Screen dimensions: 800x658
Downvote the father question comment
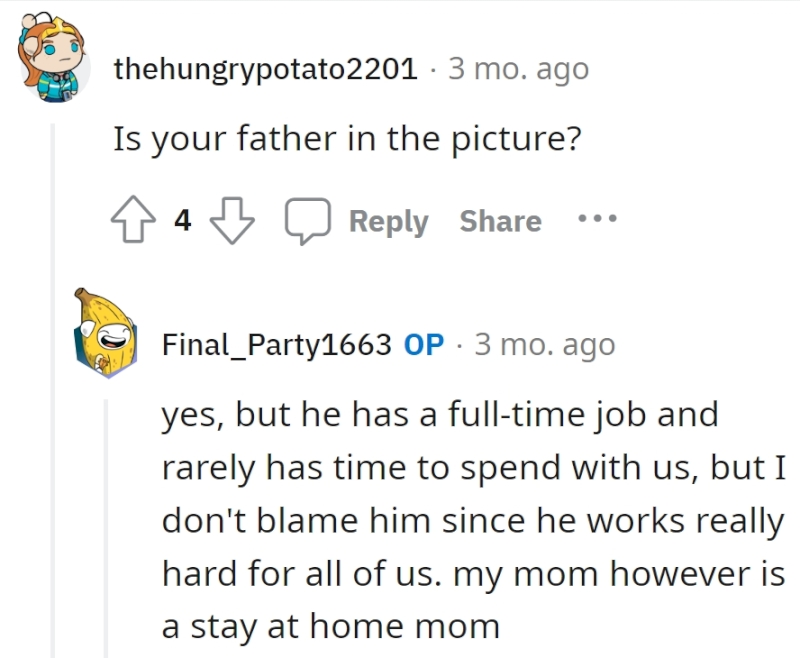(x=232, y=220)
